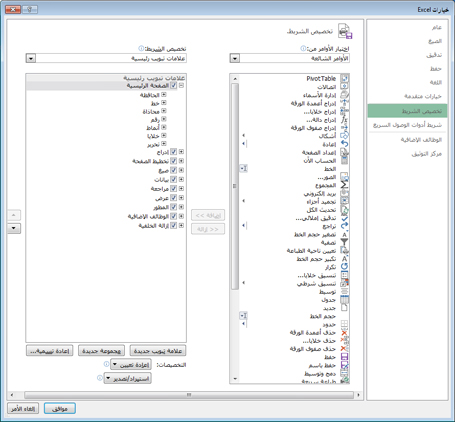Select the Undo arrow icon in commands list

pyautogui.click(x=344, y=144)
